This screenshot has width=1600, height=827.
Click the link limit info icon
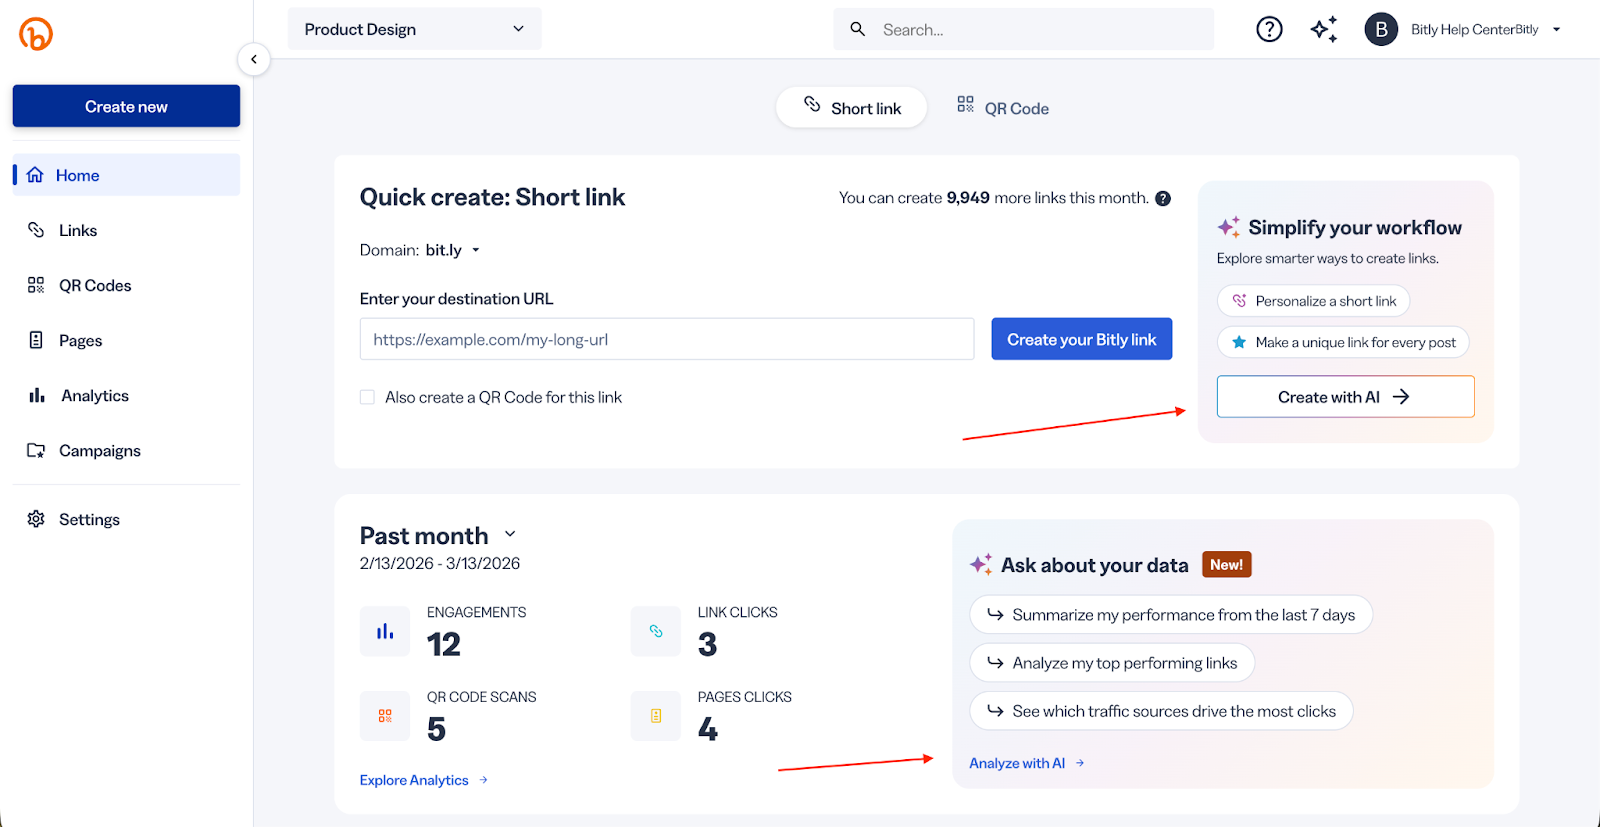[1163, 198]
